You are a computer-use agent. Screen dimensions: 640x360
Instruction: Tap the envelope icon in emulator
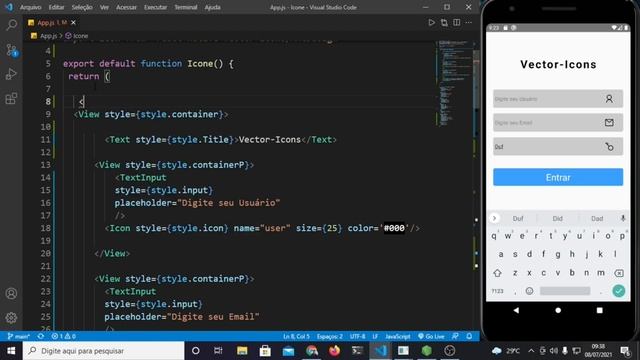[x=609, y=122]
